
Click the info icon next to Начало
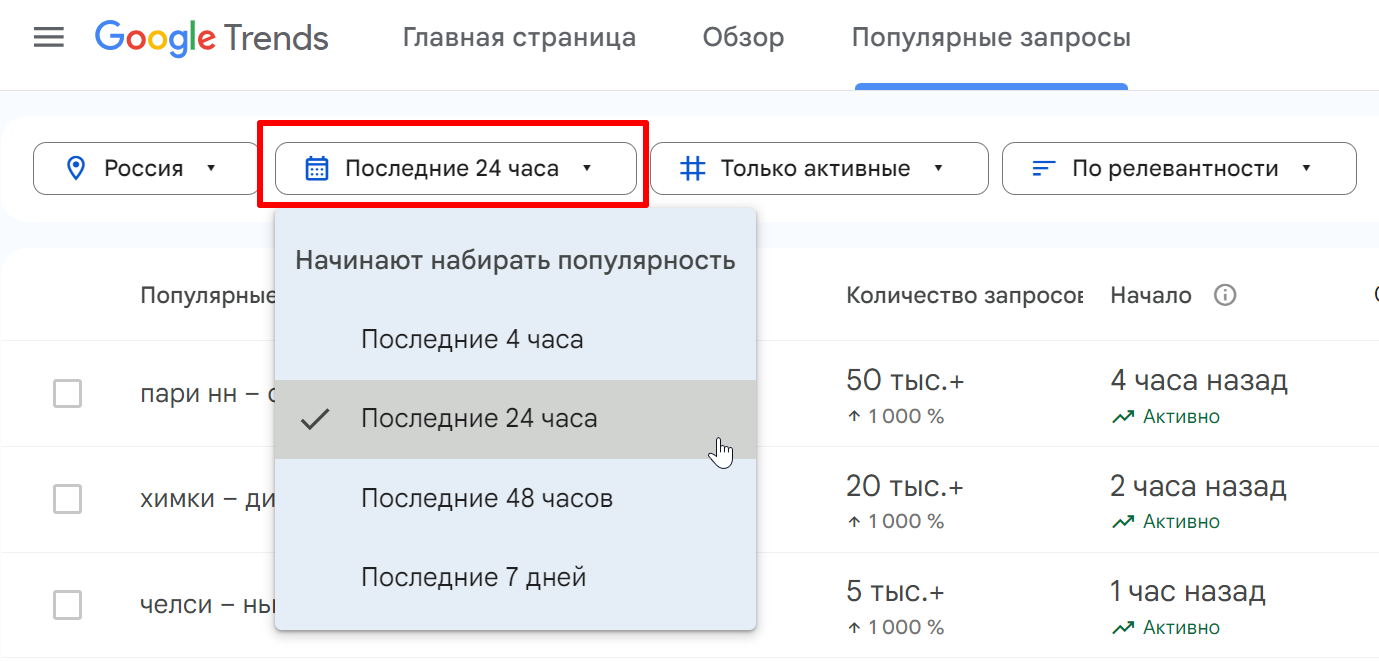point(1225,295)
